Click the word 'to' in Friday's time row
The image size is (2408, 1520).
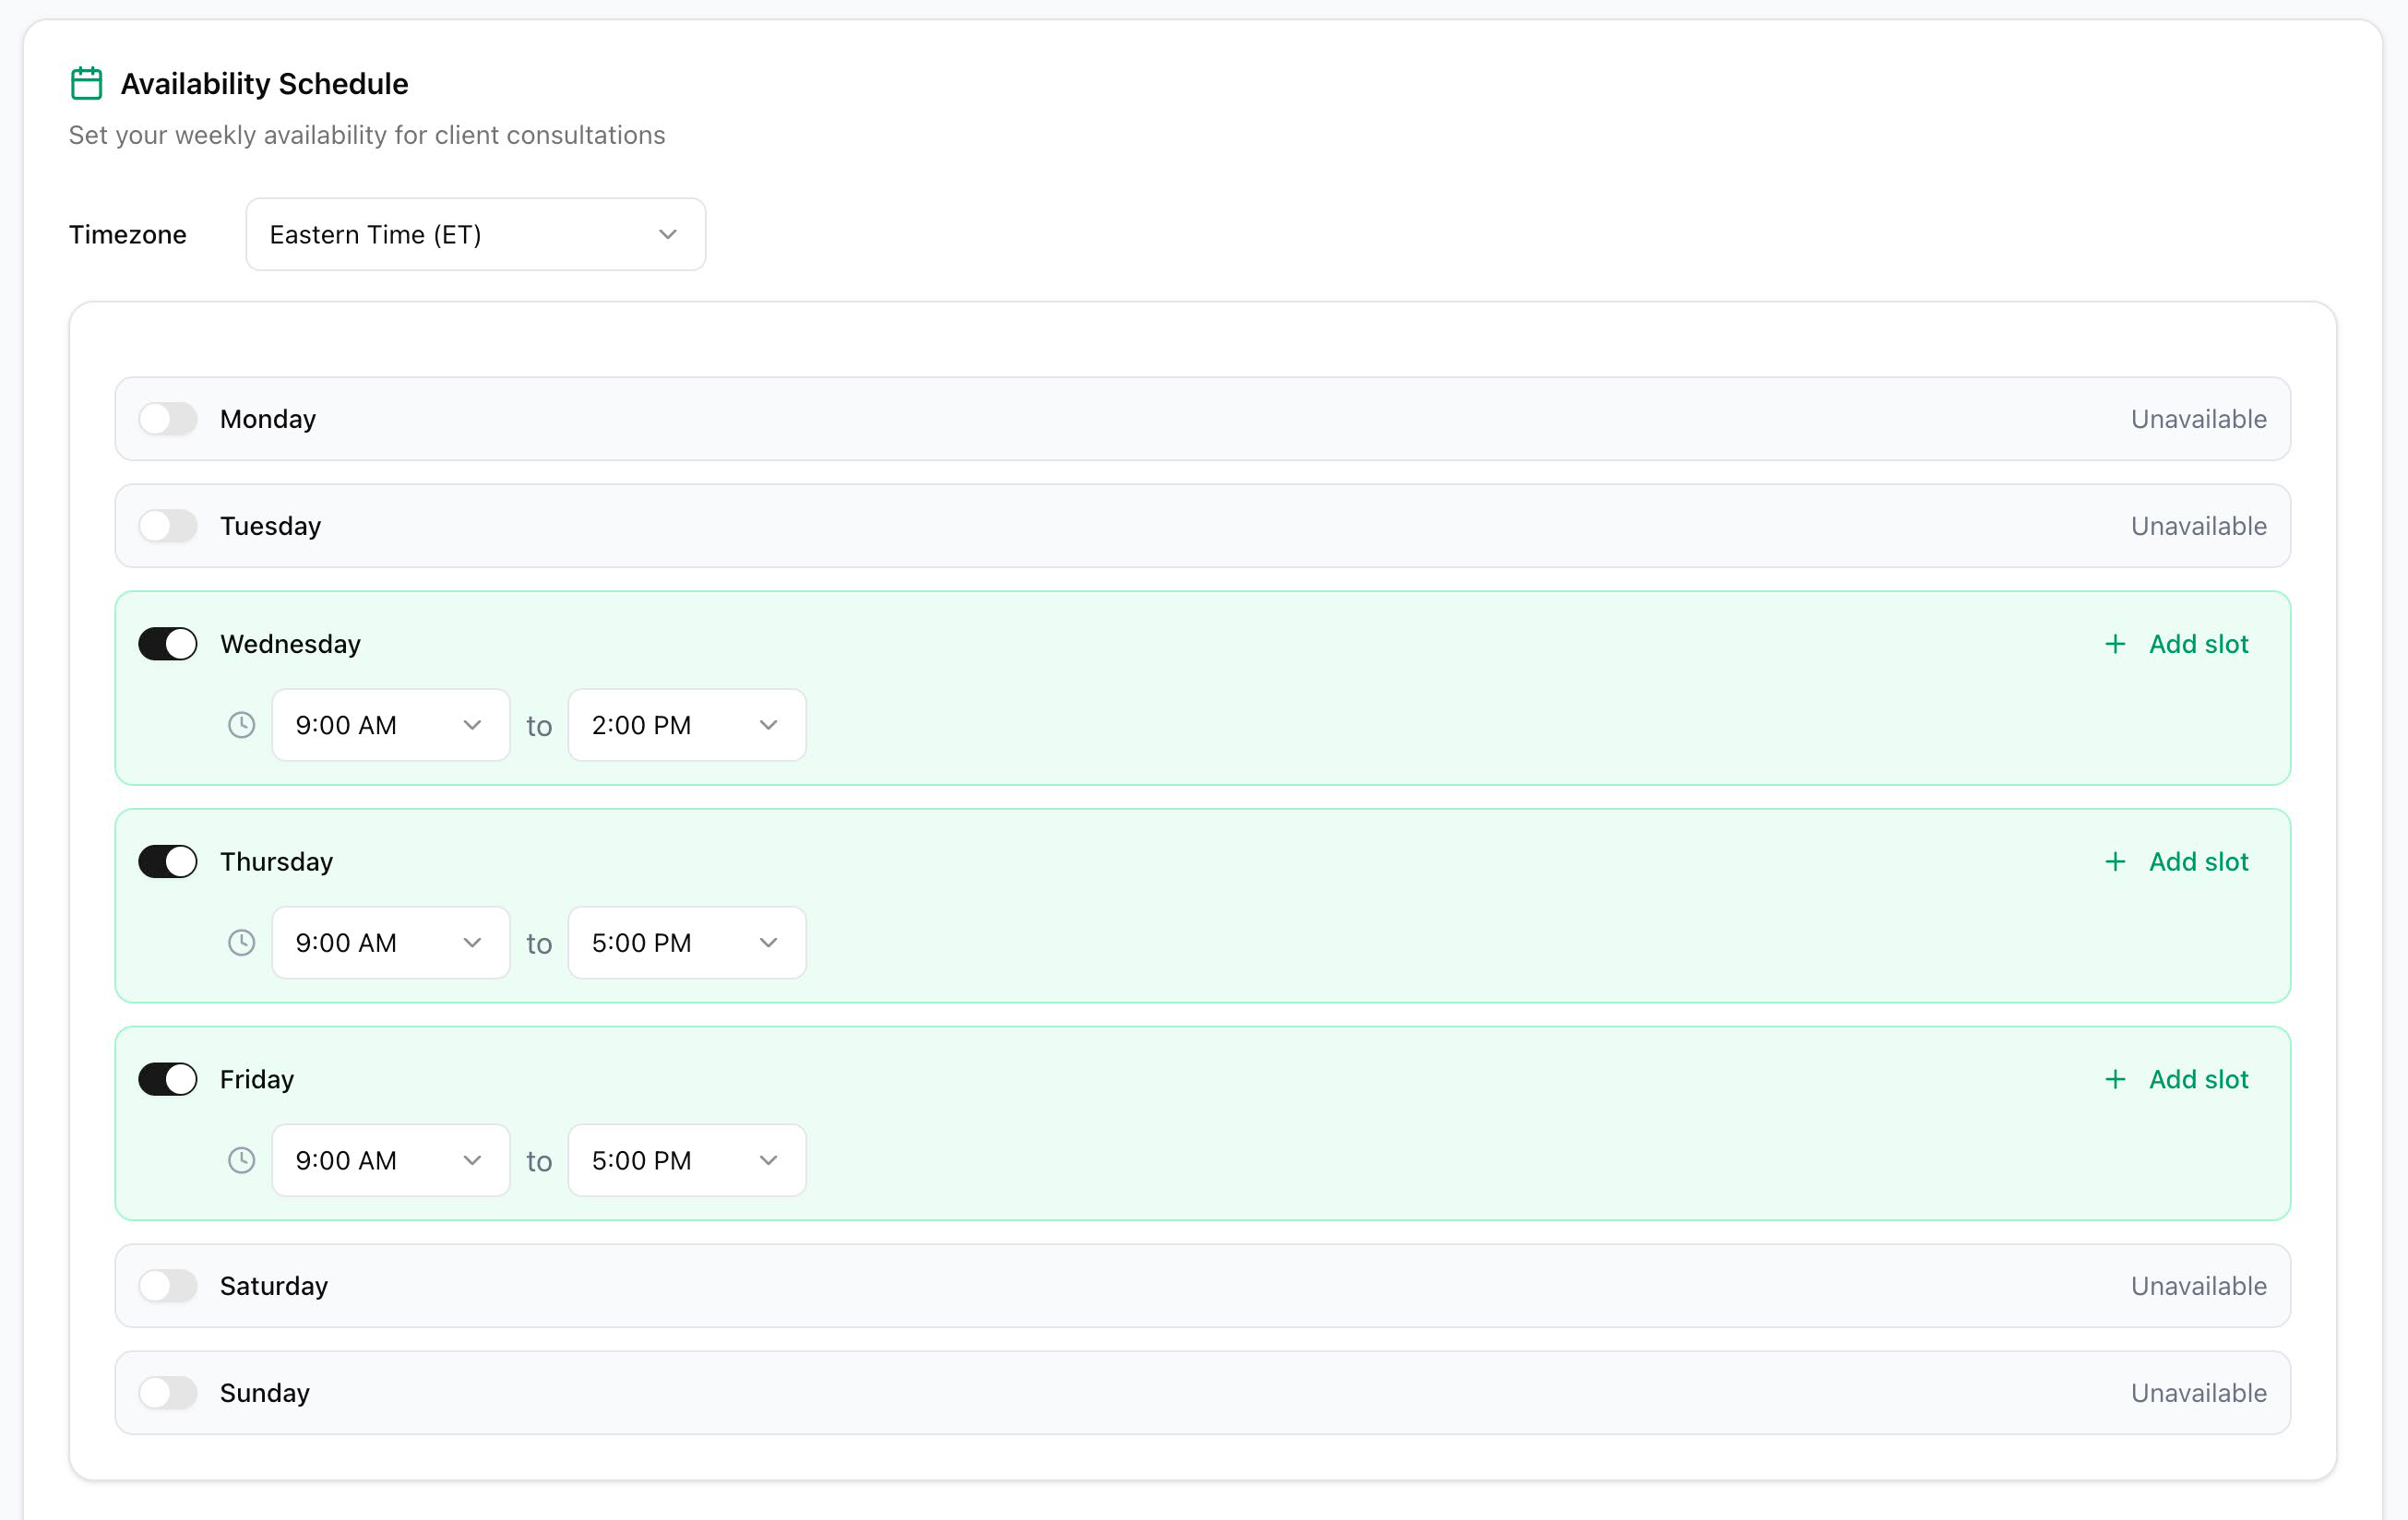tap(539, 1162)
